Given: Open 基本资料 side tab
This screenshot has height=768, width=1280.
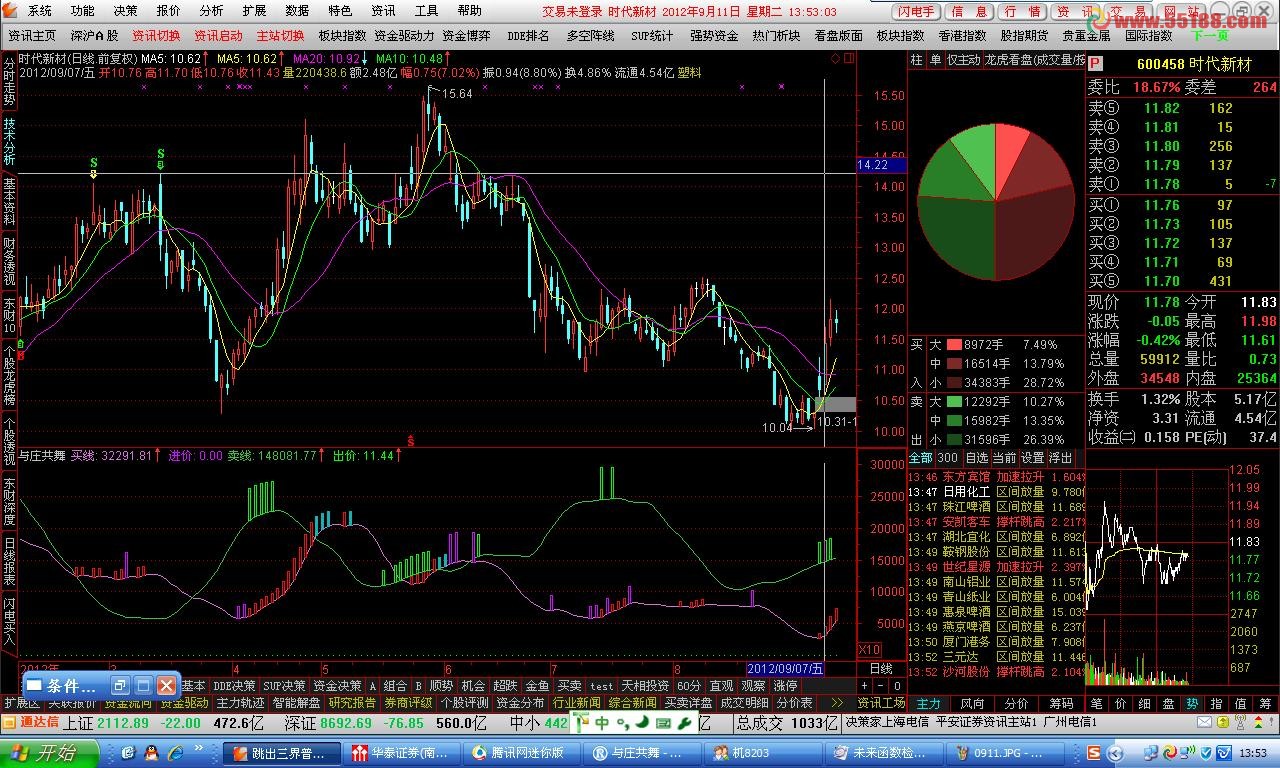Looking at the screenshot, I should click(x=9, y=202).
